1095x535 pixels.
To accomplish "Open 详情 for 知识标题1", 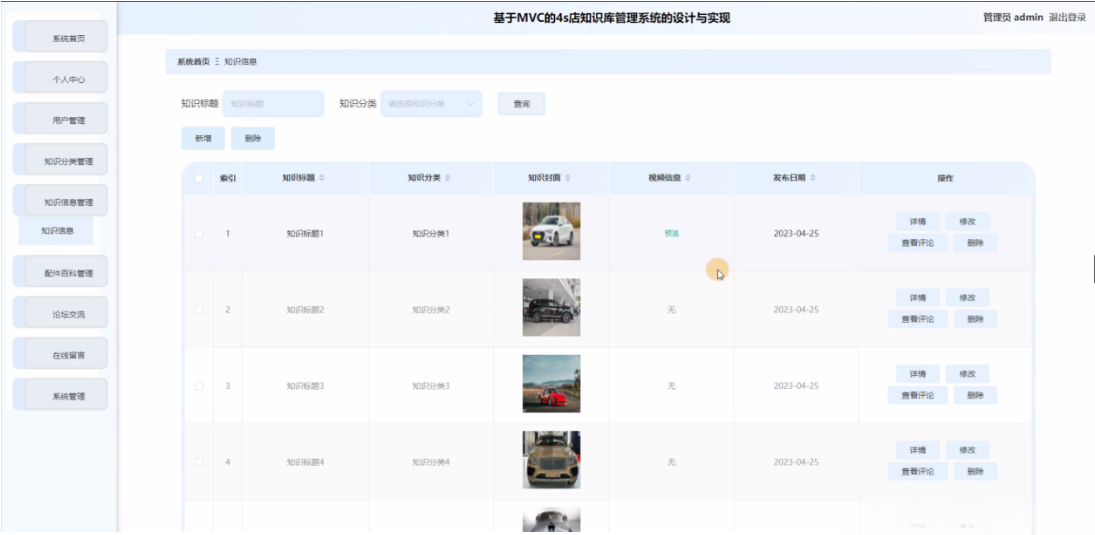I will pyautogui.click(x=918, y=221).
